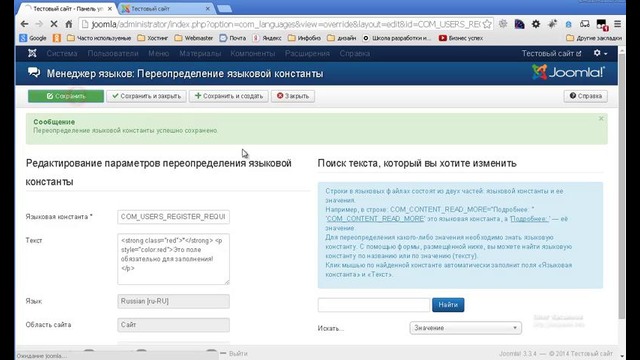Open the 'Система' menu
The image size is (640, 360).
[x=62, y=53]
